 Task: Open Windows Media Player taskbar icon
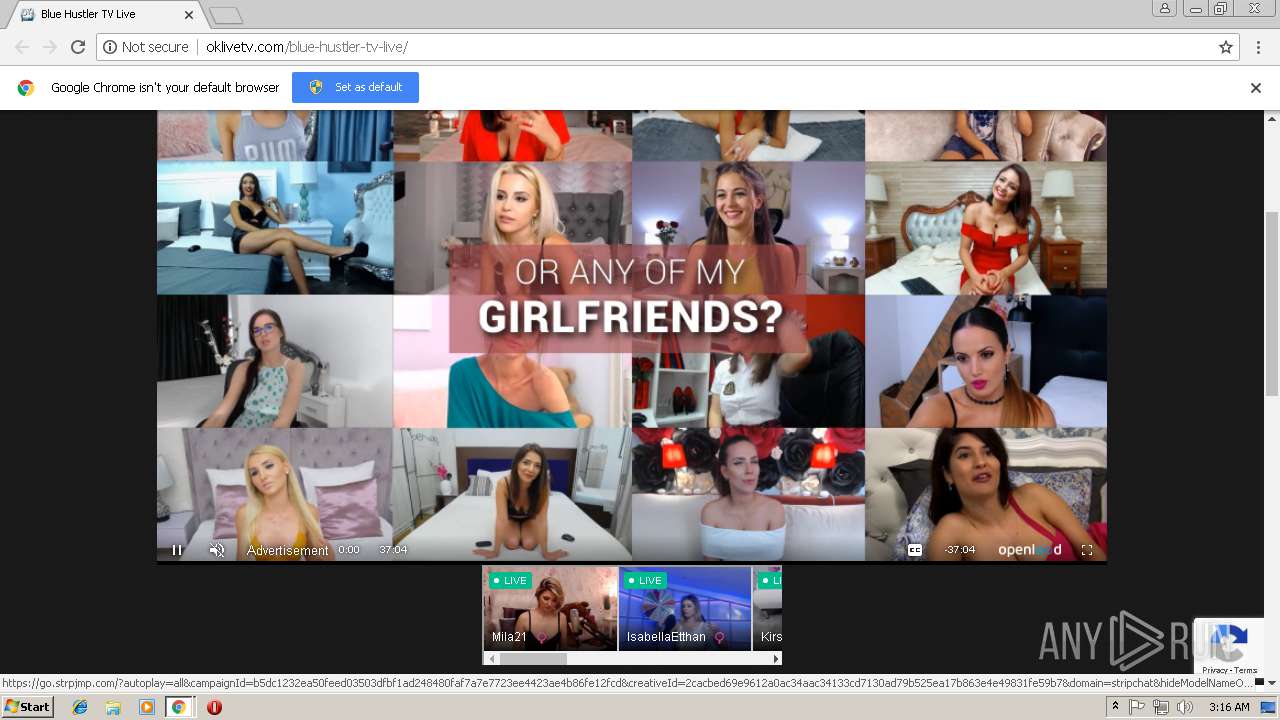point(146,707)
